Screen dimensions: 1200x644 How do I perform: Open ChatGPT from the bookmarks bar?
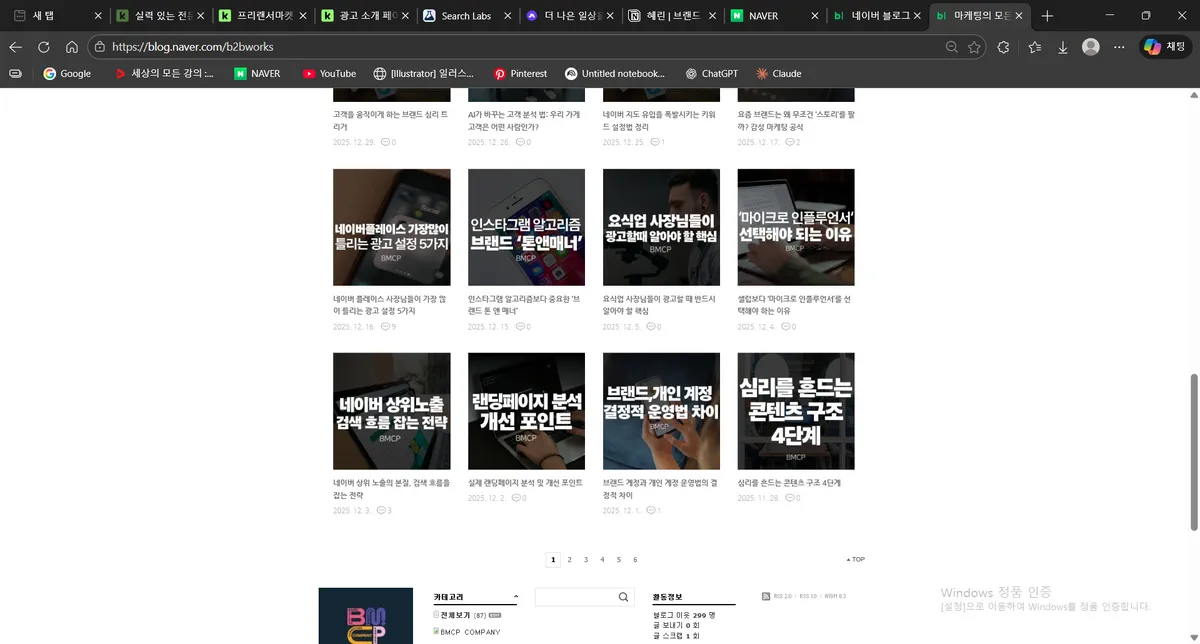click(x=712, y=73)
